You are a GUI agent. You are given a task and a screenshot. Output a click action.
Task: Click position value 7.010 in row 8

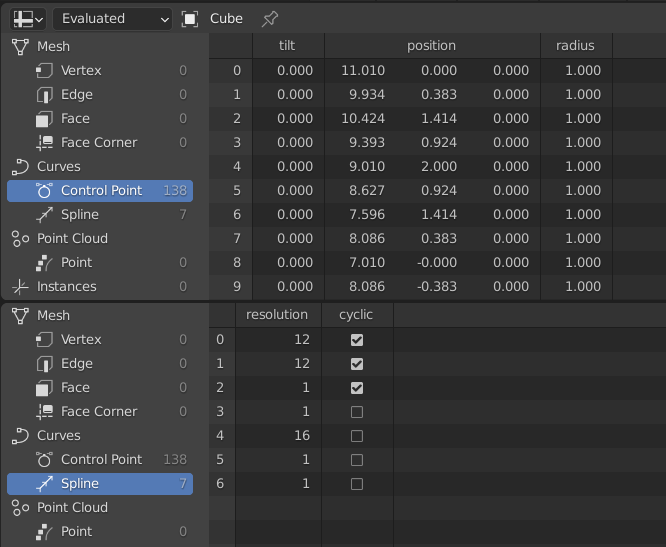[367, 262]
